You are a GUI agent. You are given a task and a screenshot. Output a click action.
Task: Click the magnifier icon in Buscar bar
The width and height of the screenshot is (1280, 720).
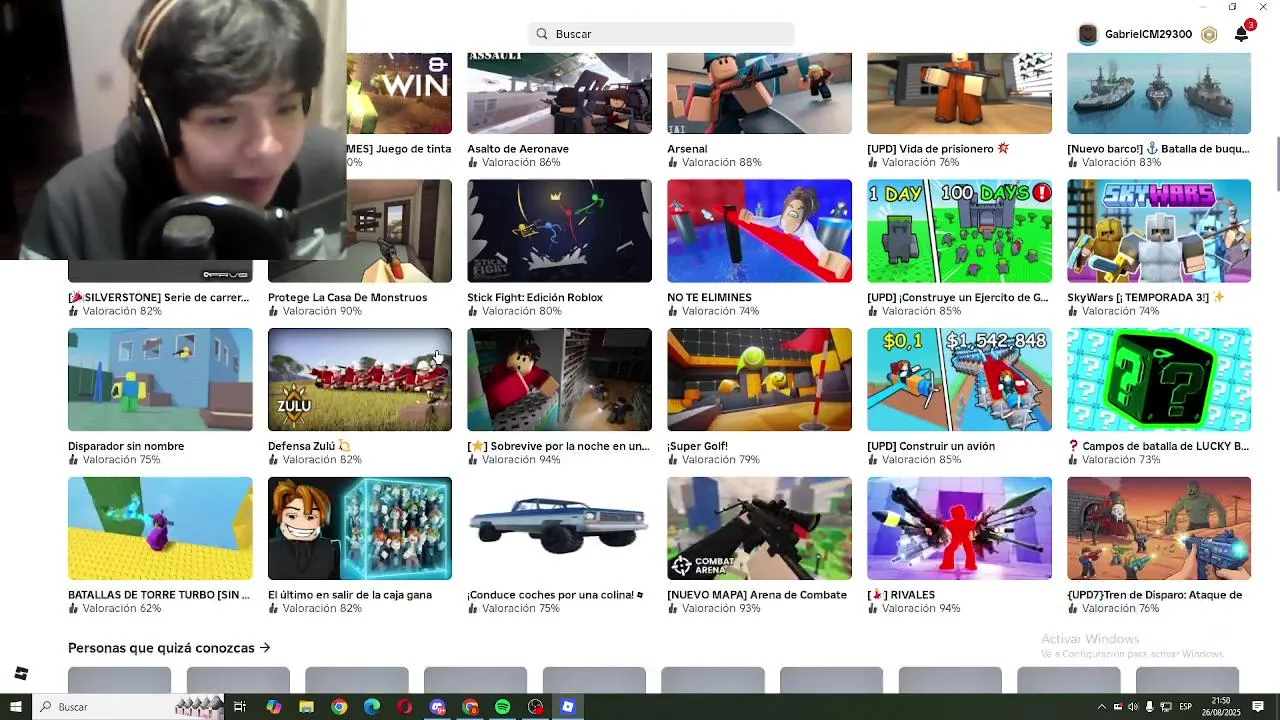tap(542, 34)
